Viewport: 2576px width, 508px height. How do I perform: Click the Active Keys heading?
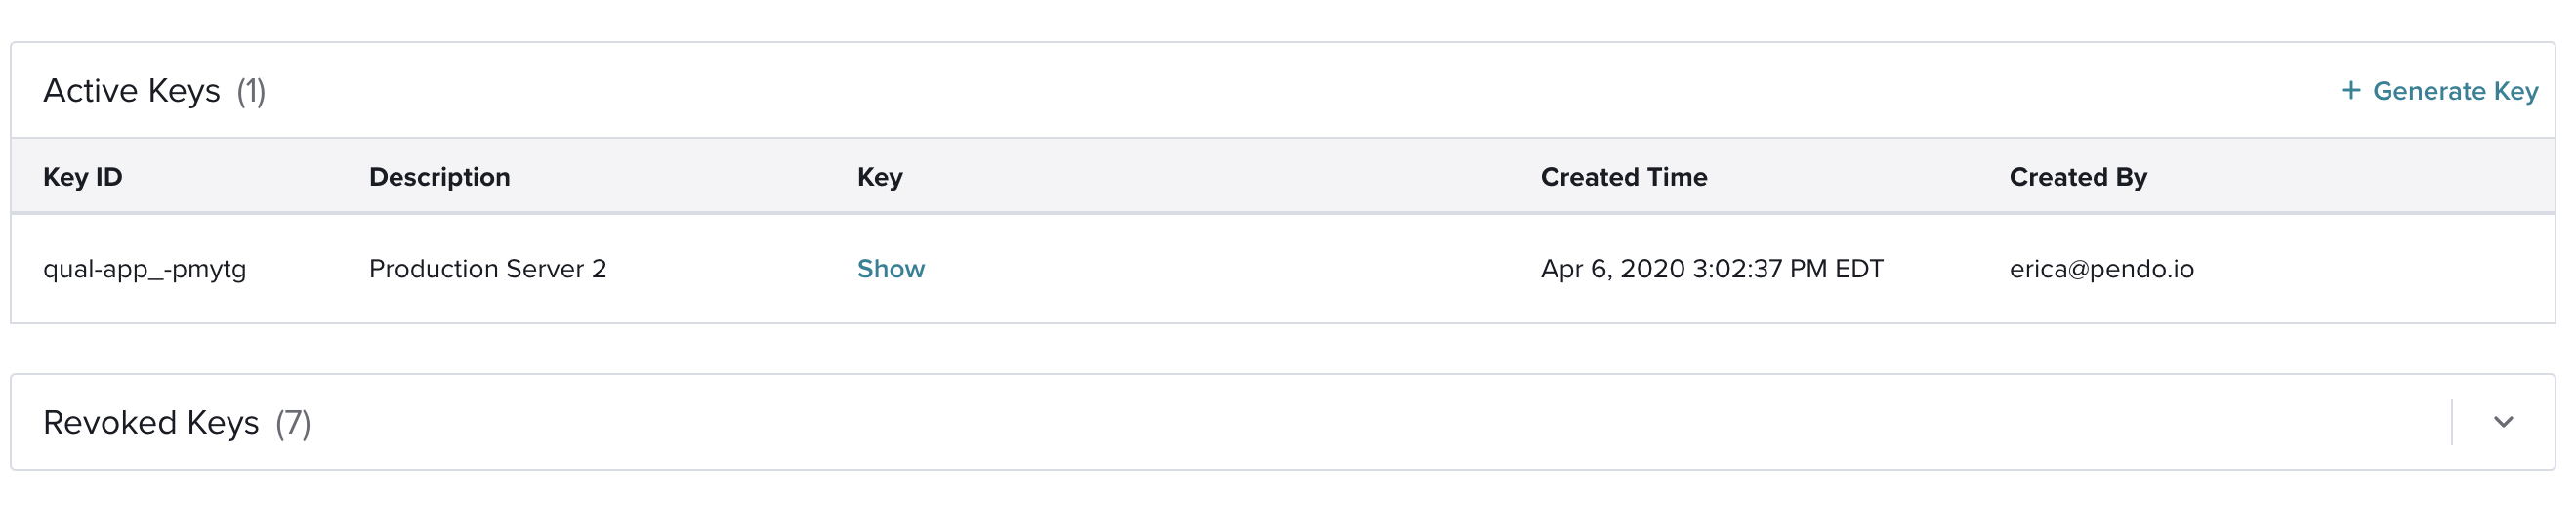point(132,91)
